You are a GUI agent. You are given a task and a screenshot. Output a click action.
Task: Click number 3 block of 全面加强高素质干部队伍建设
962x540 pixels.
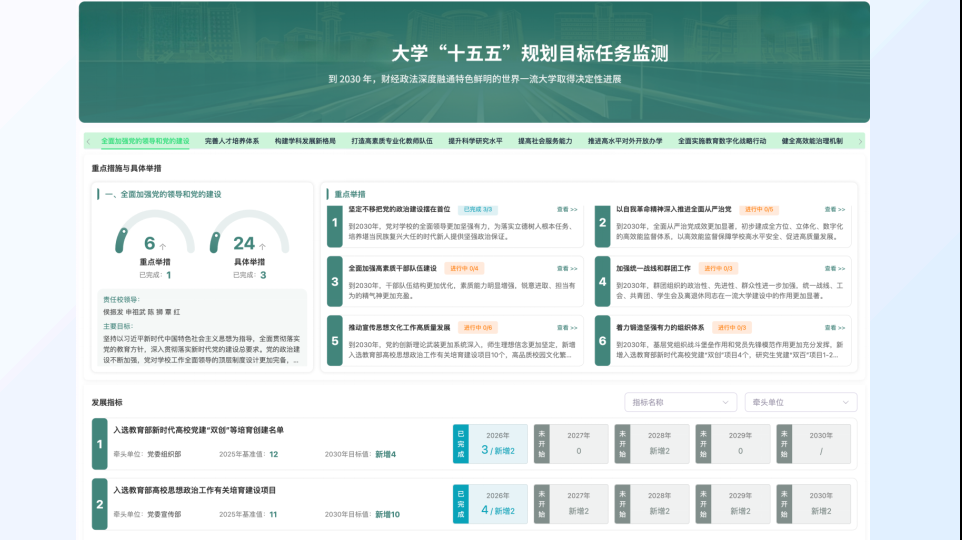tap(334, 282)
